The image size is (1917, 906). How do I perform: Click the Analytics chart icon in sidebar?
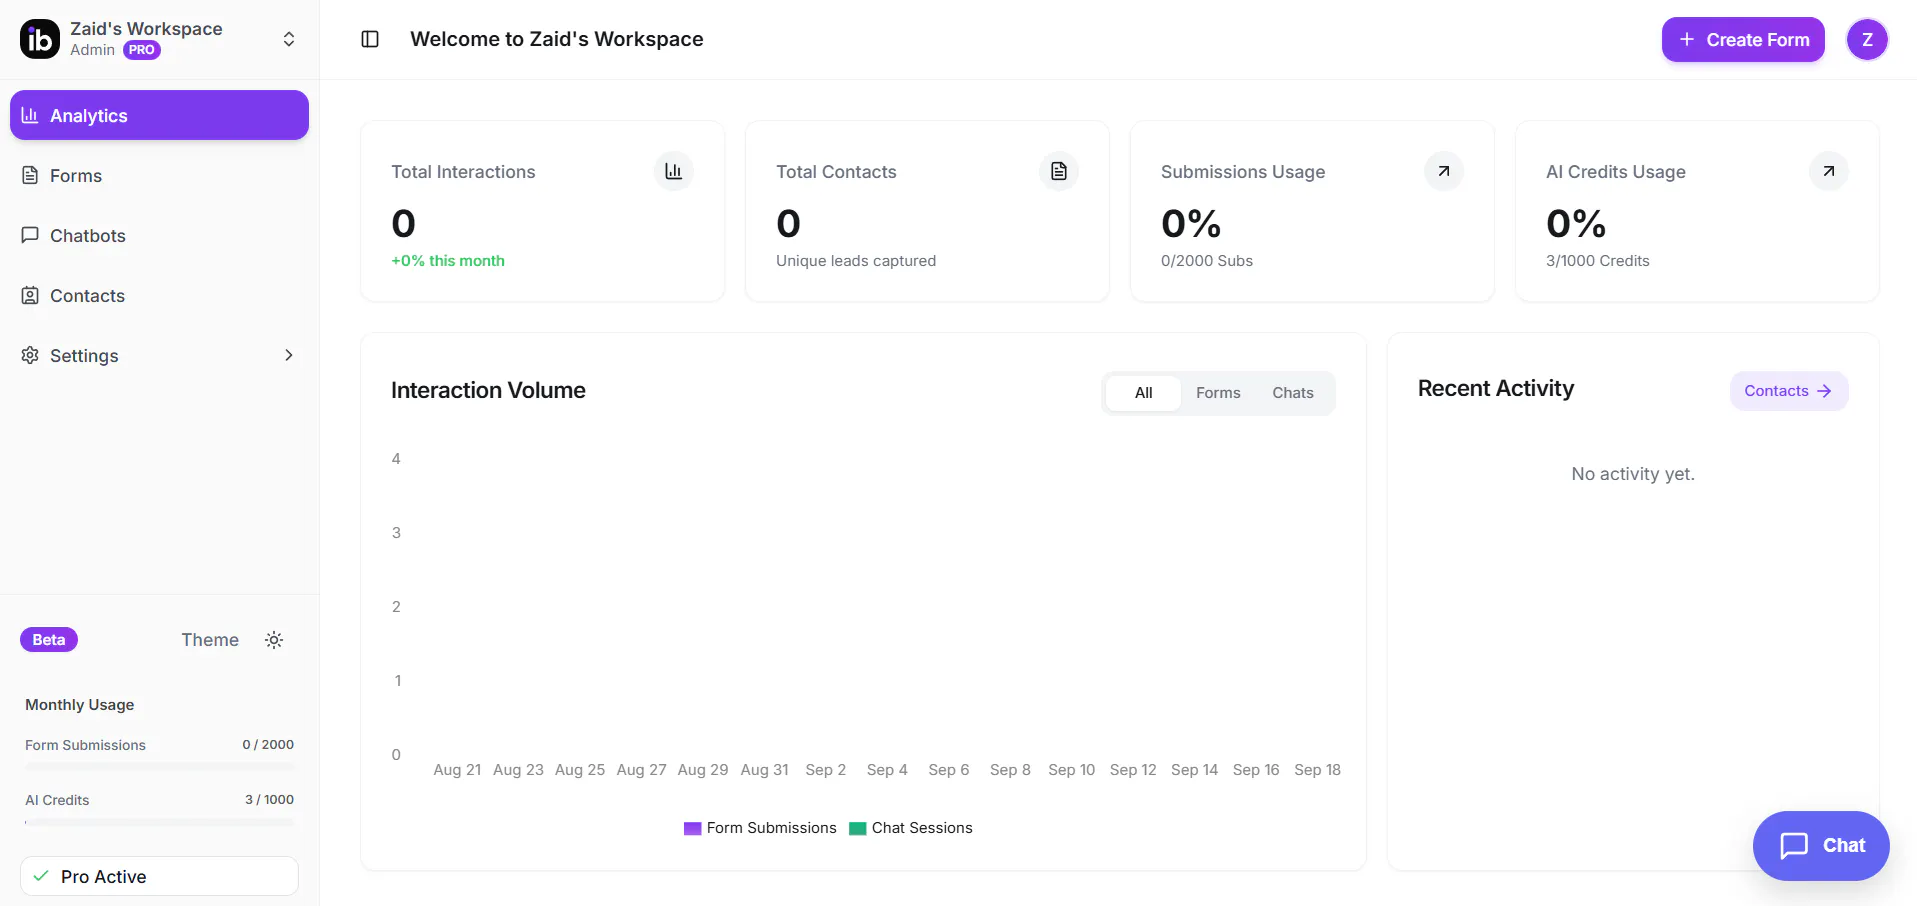click(30, 115)
